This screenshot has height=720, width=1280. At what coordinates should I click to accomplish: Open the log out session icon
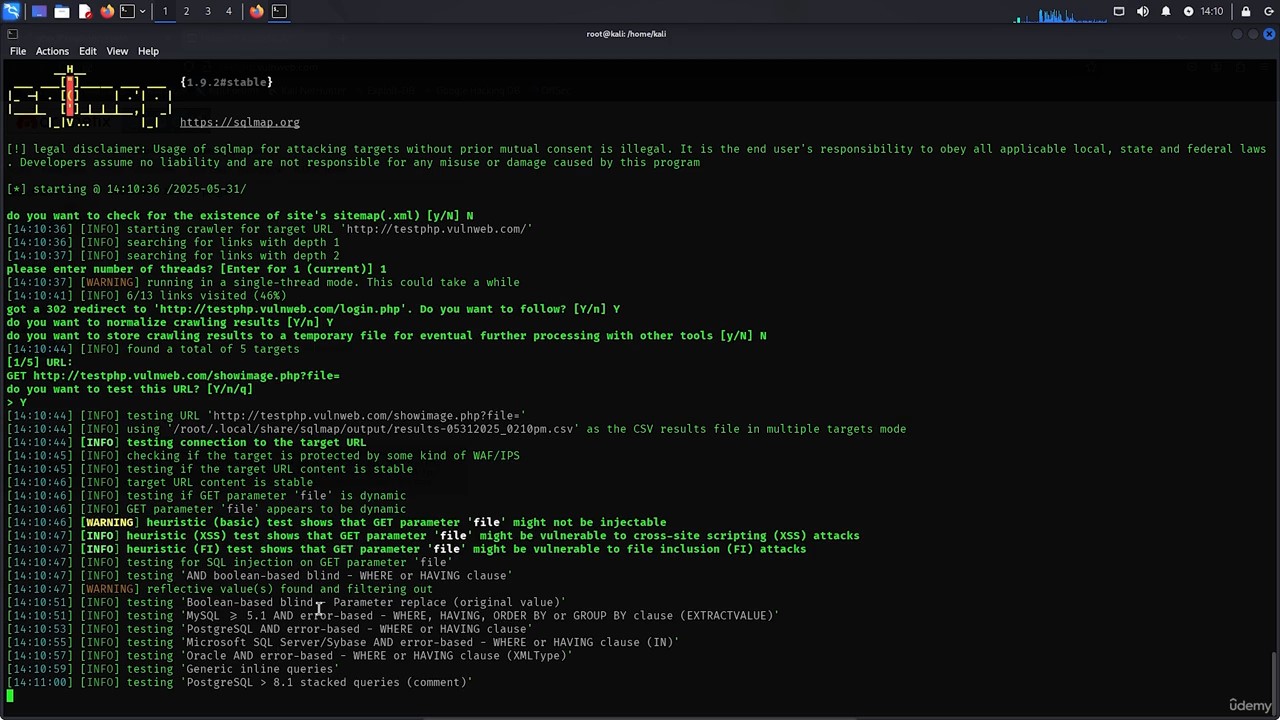pos(1268,11)
